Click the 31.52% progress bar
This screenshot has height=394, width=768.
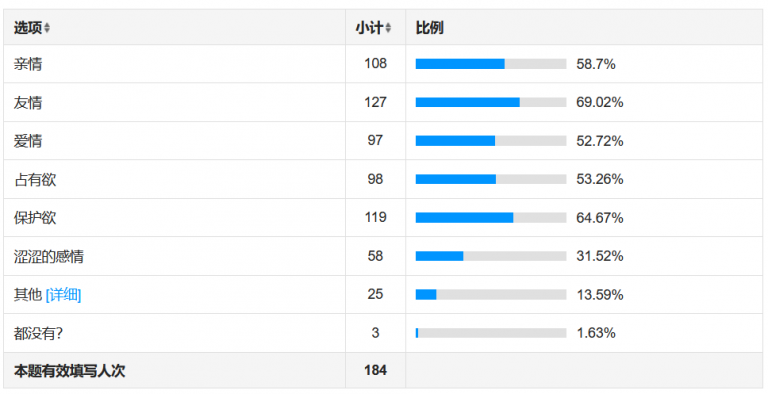coord(491,256)
